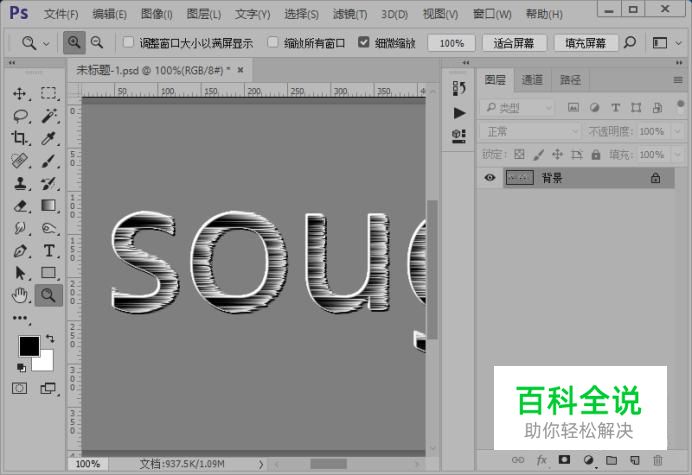Screen dimensions: 692x475
Task: Click the Fit Screen button
Action: coord(514,43)
